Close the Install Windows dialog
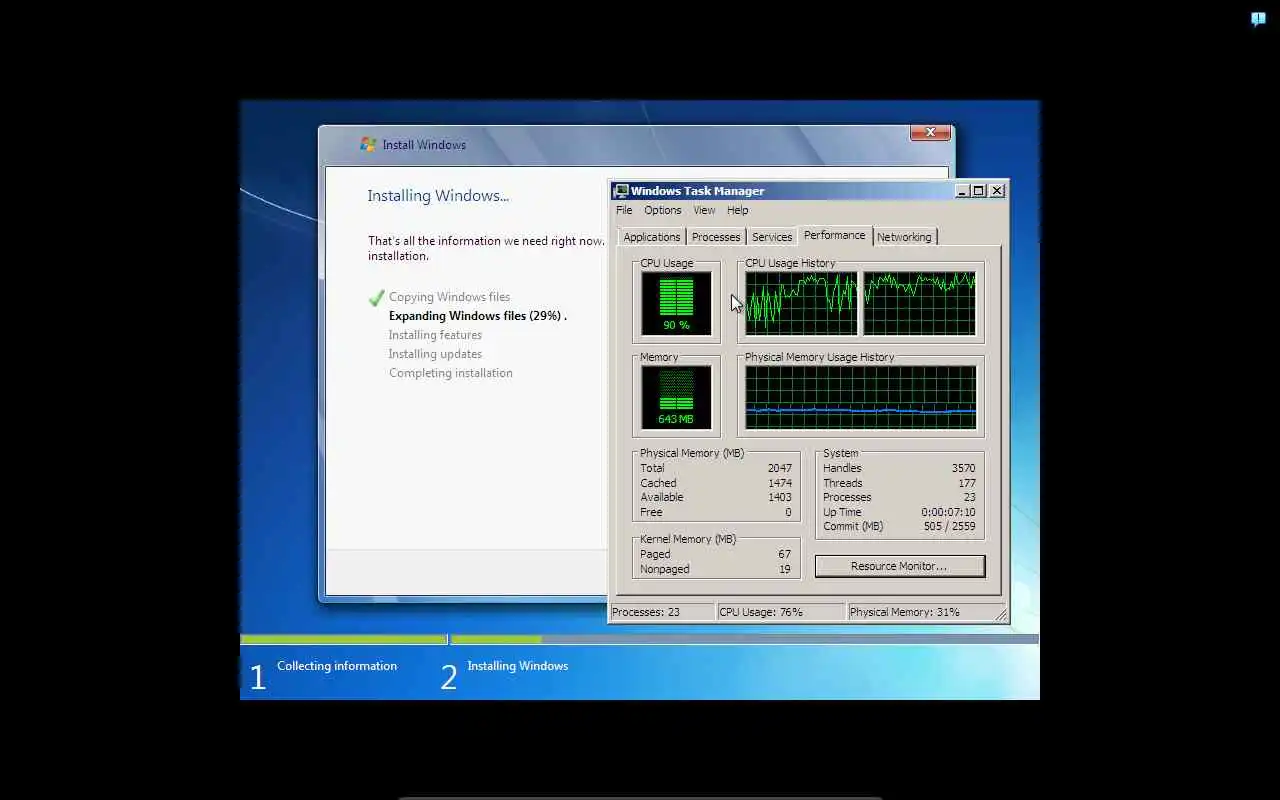 (x=930, y=132)
